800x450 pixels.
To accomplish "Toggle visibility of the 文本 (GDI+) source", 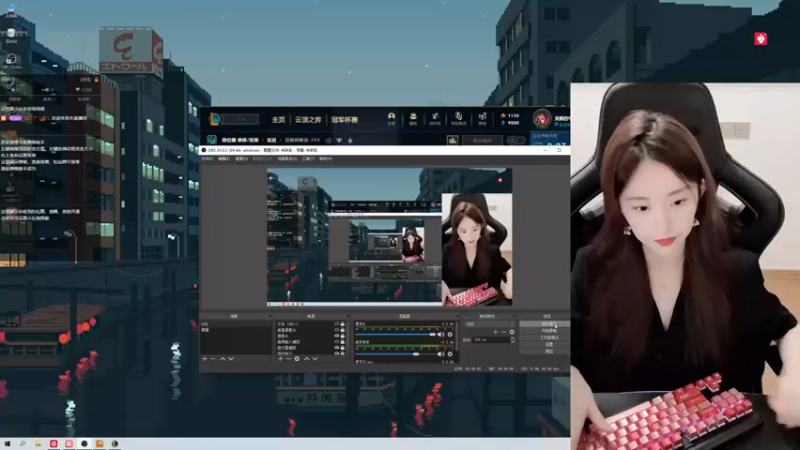I will coord(336,324).
